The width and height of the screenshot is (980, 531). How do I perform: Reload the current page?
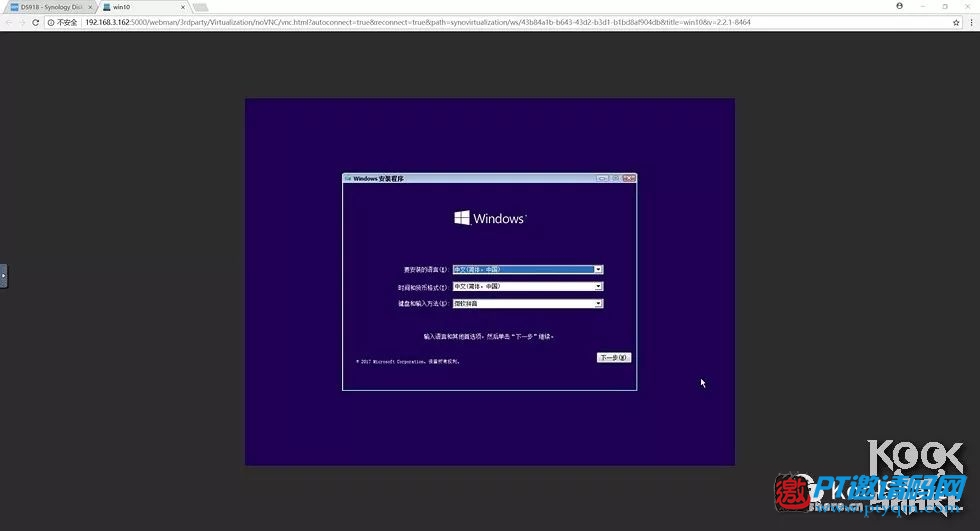pyautogui.click(x=36, y=22)
